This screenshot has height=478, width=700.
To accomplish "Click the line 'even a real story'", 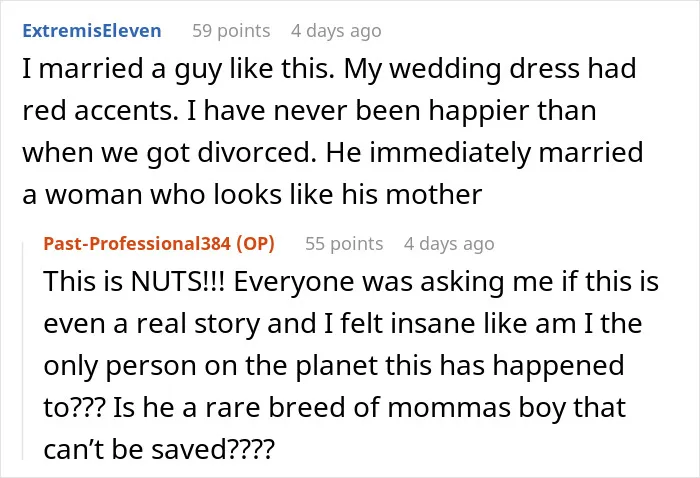I will pos(343,324).
